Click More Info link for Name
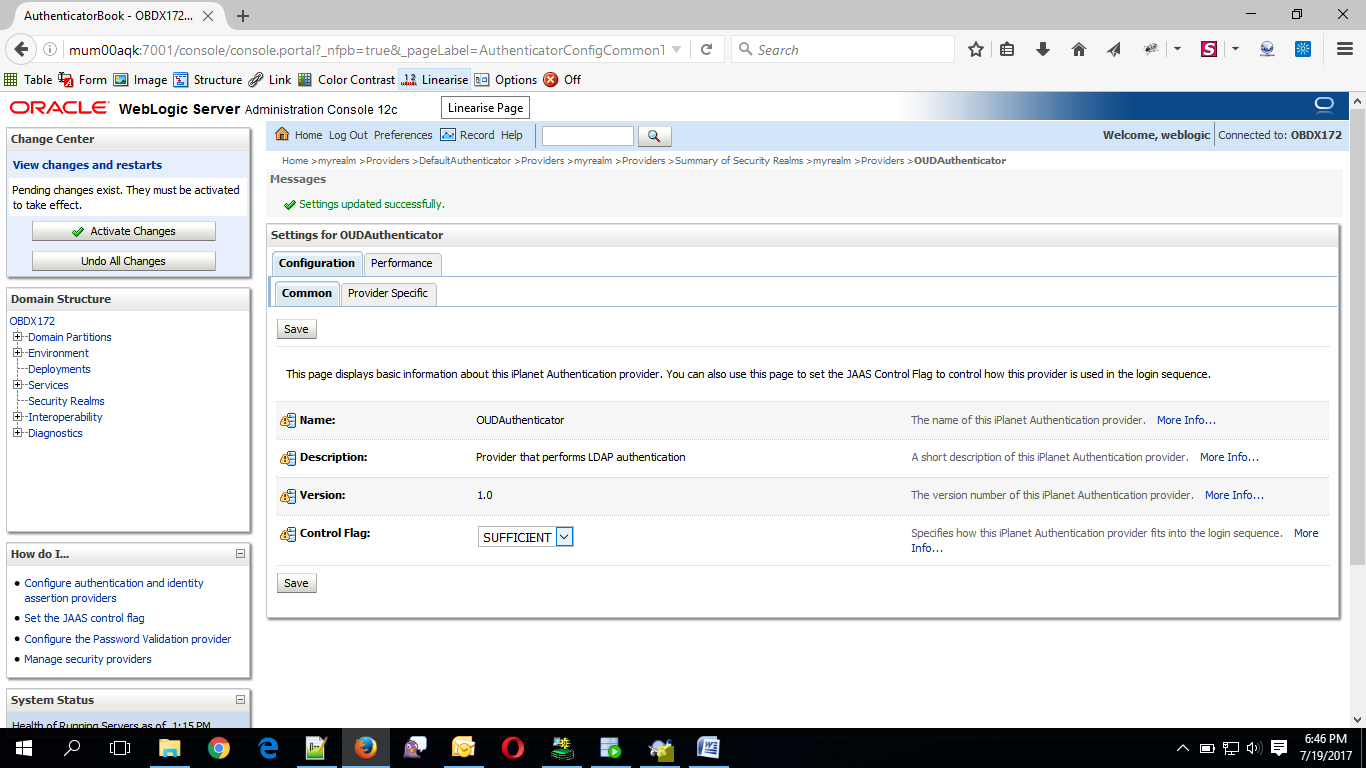 (1186, 420)
